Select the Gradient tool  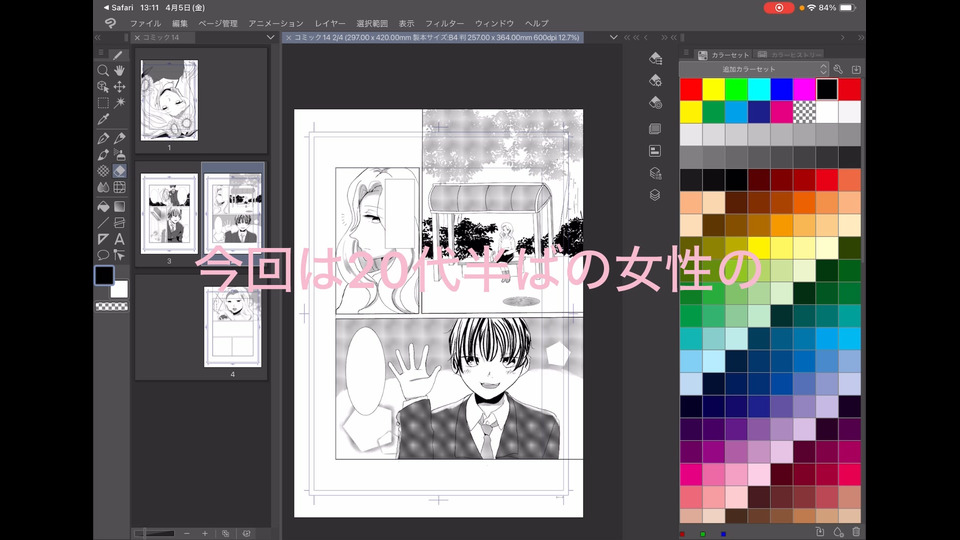(x=119, y=207)
